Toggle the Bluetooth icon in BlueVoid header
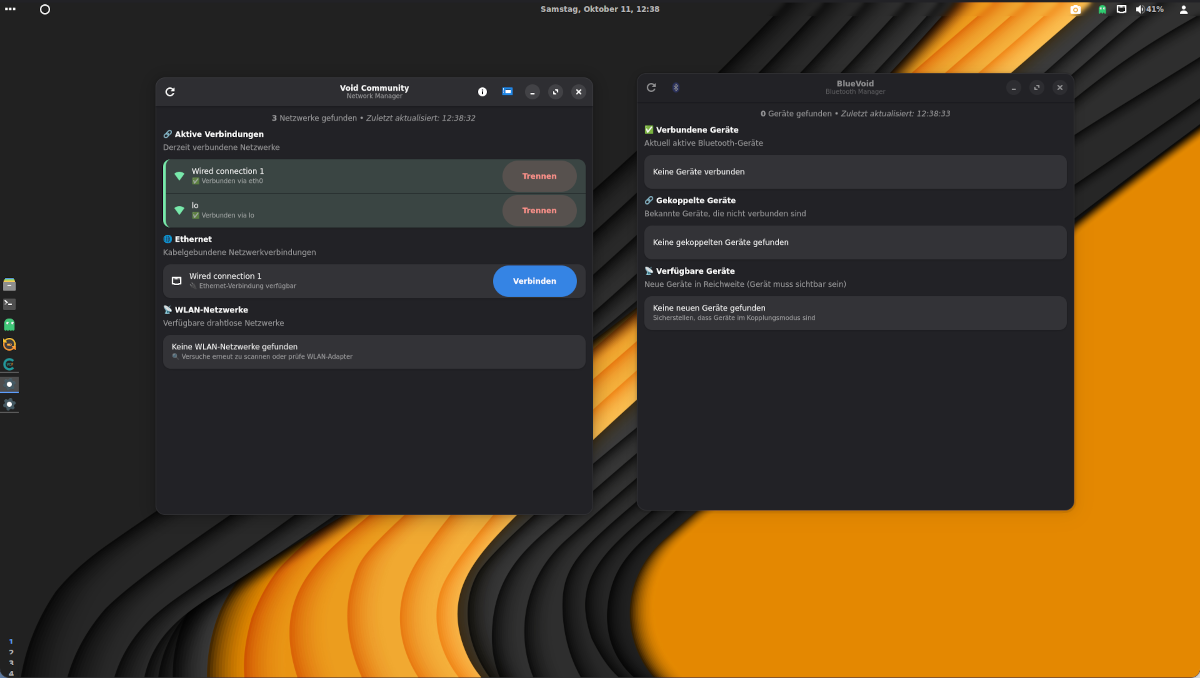This screenshot has height=678, width=1200. click(x=675, y=88)
